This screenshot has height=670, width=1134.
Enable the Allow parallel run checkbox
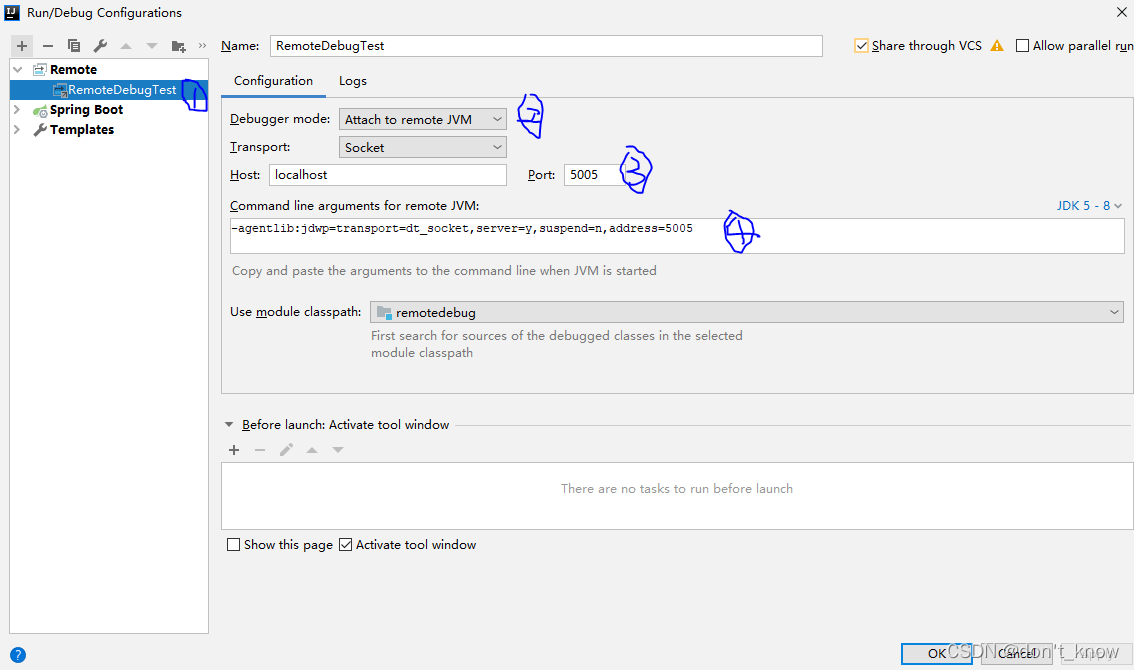coord(1023,46)
